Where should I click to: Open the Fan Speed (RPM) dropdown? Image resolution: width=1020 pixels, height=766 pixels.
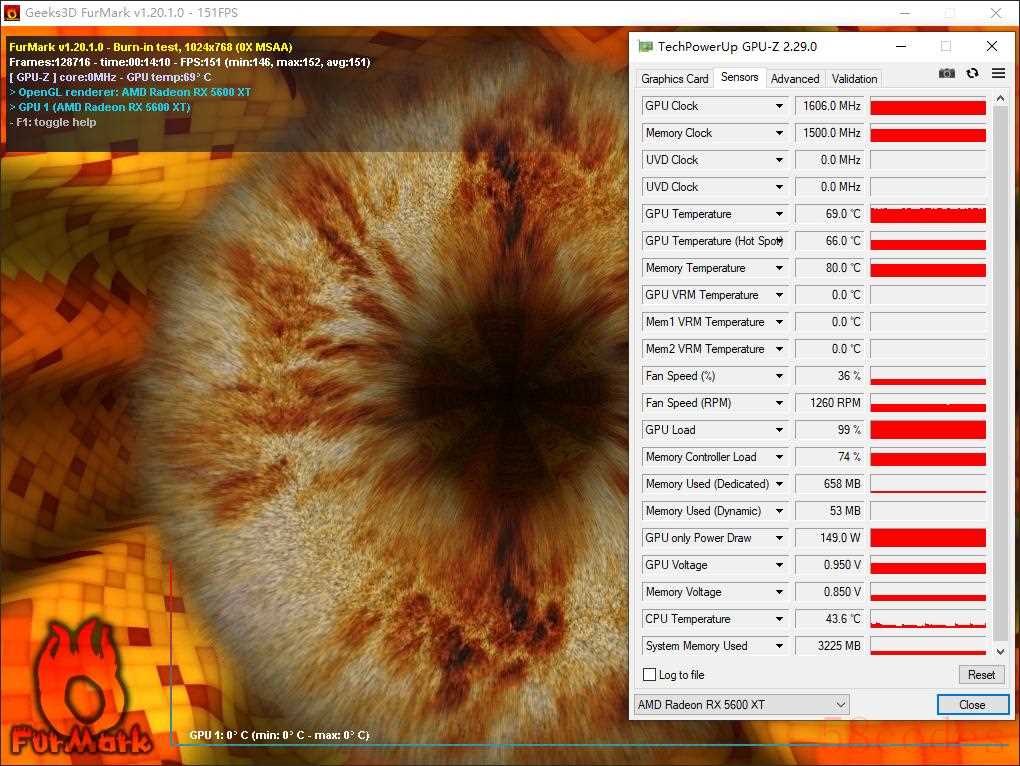click(779, 403)
